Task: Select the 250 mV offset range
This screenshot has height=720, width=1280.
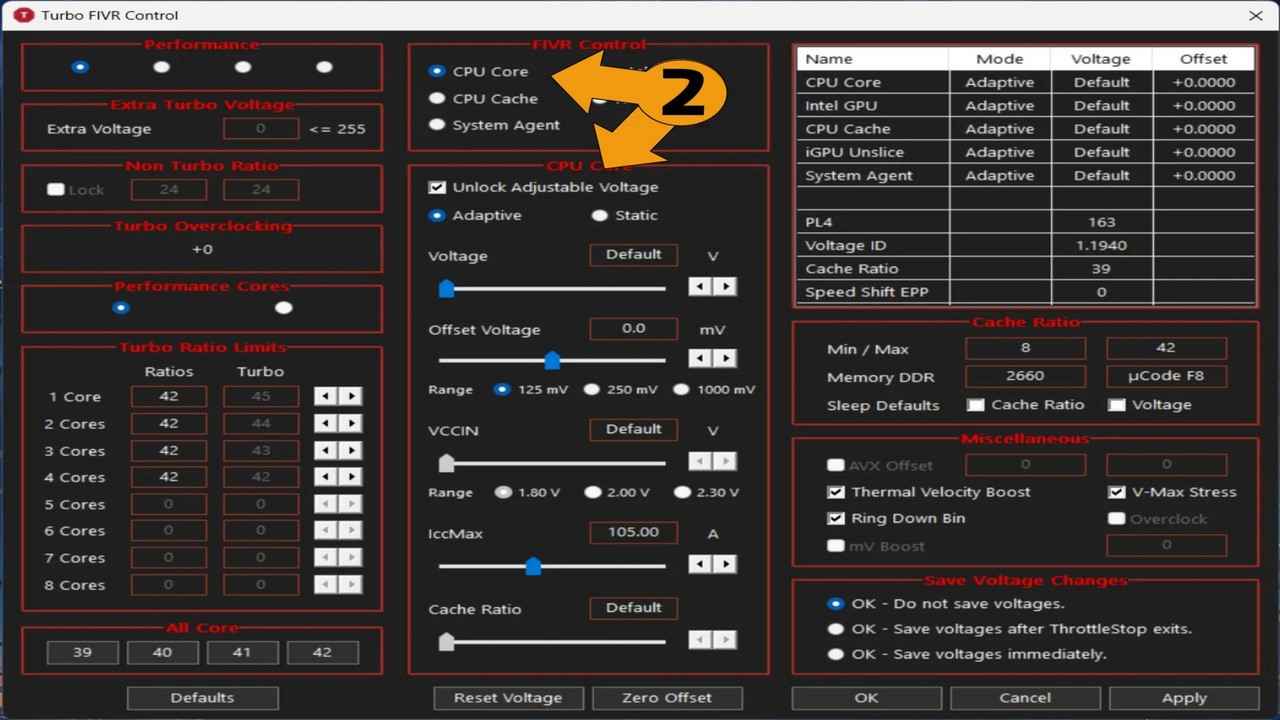Action: click(x=591, y=389)
